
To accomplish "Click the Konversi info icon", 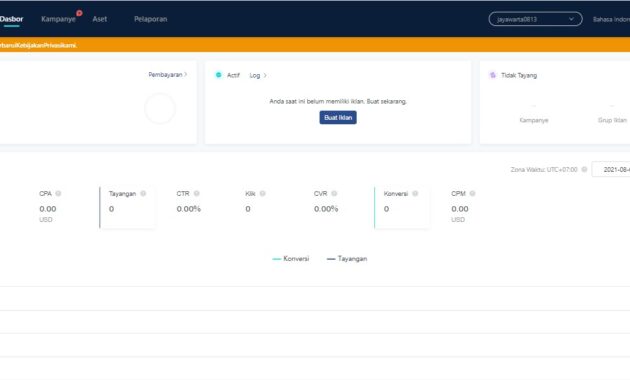I will (415, 193).
